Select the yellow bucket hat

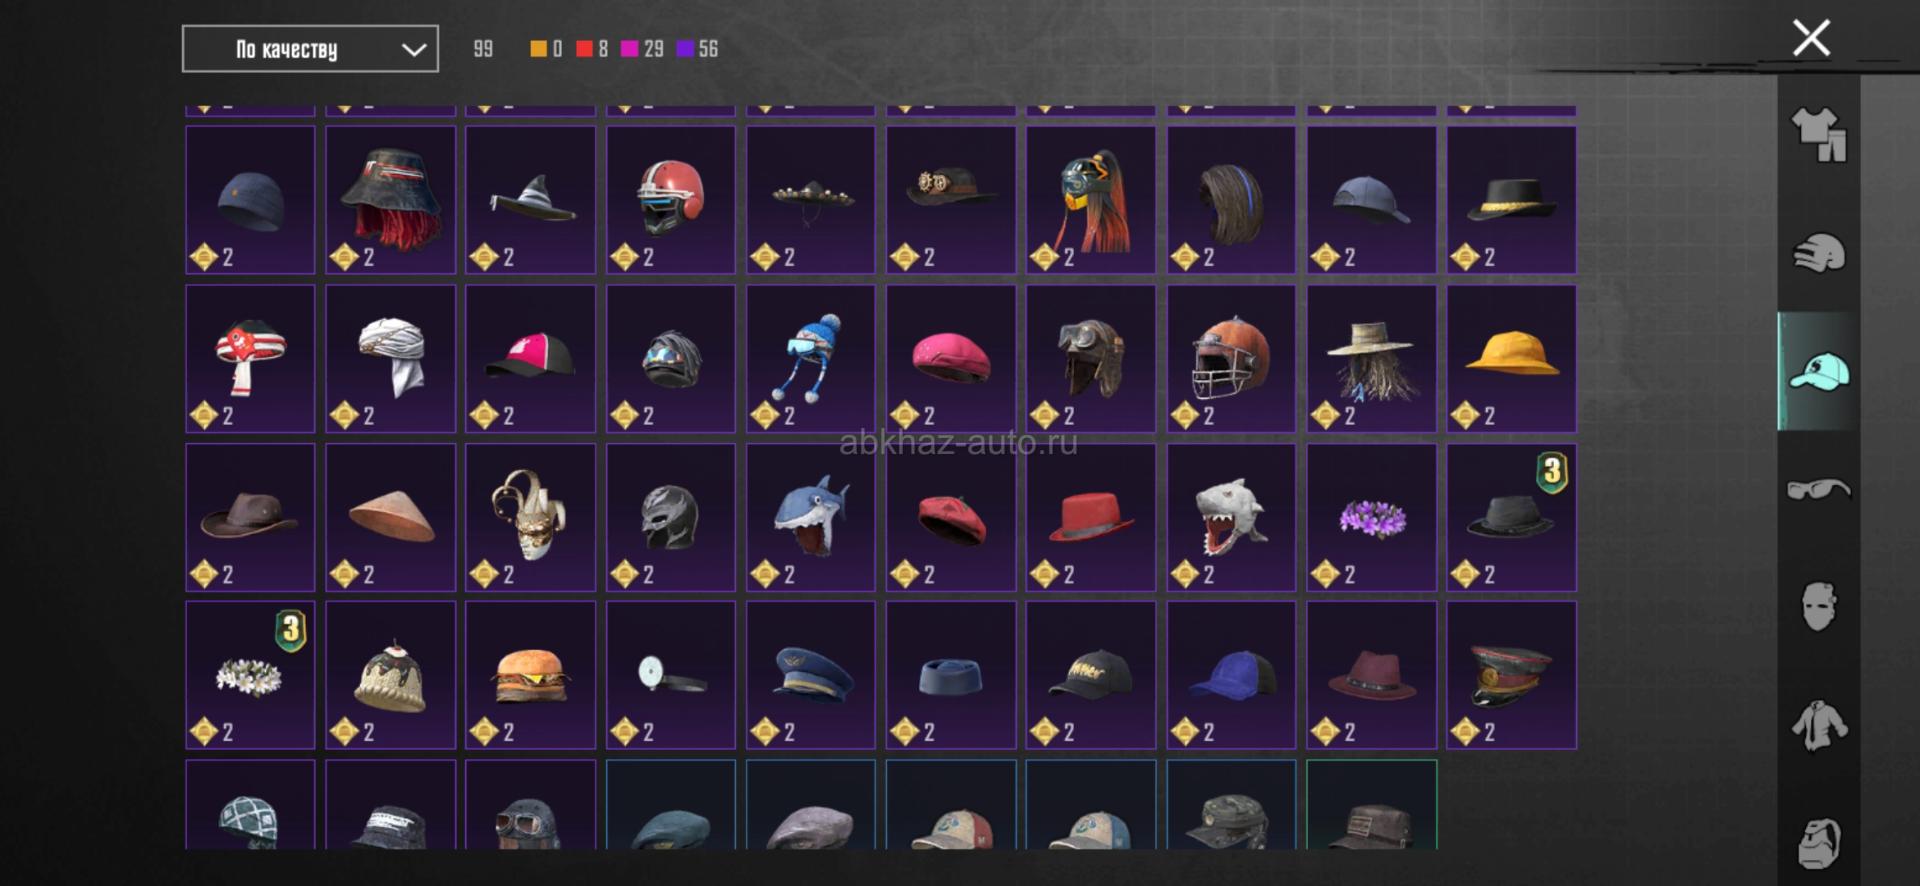(x=1511, y=359)
